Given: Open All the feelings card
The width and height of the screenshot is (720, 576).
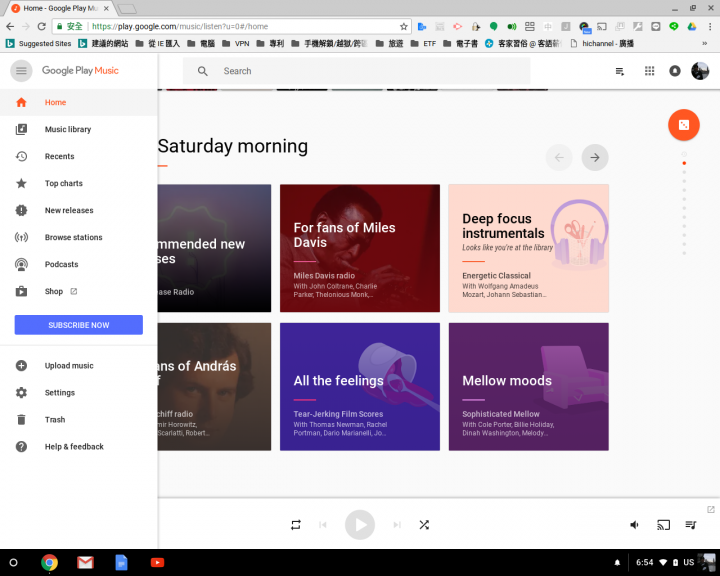Looking at the screenshot, I should tap(360, 387).
